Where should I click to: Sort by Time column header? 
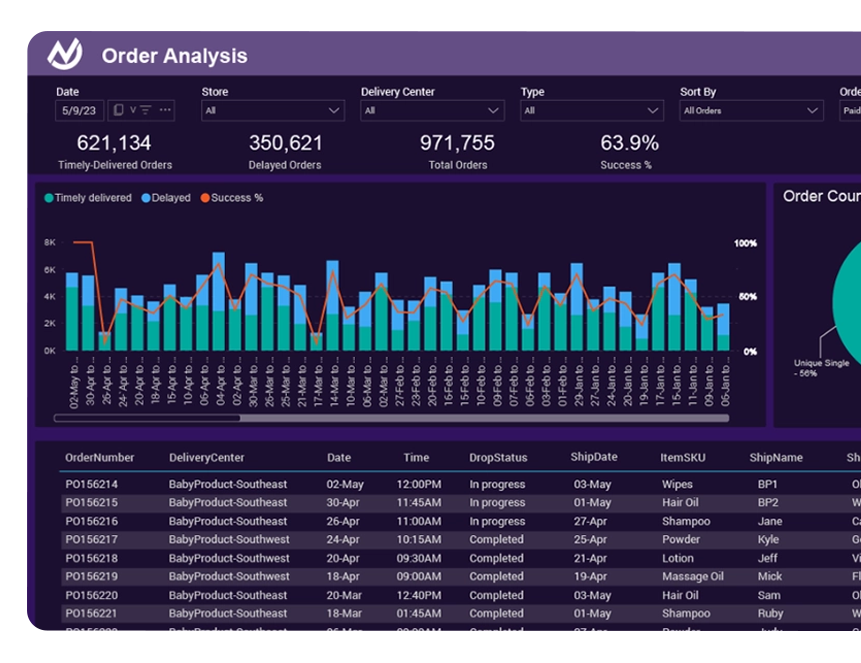(x=416, y=458)
